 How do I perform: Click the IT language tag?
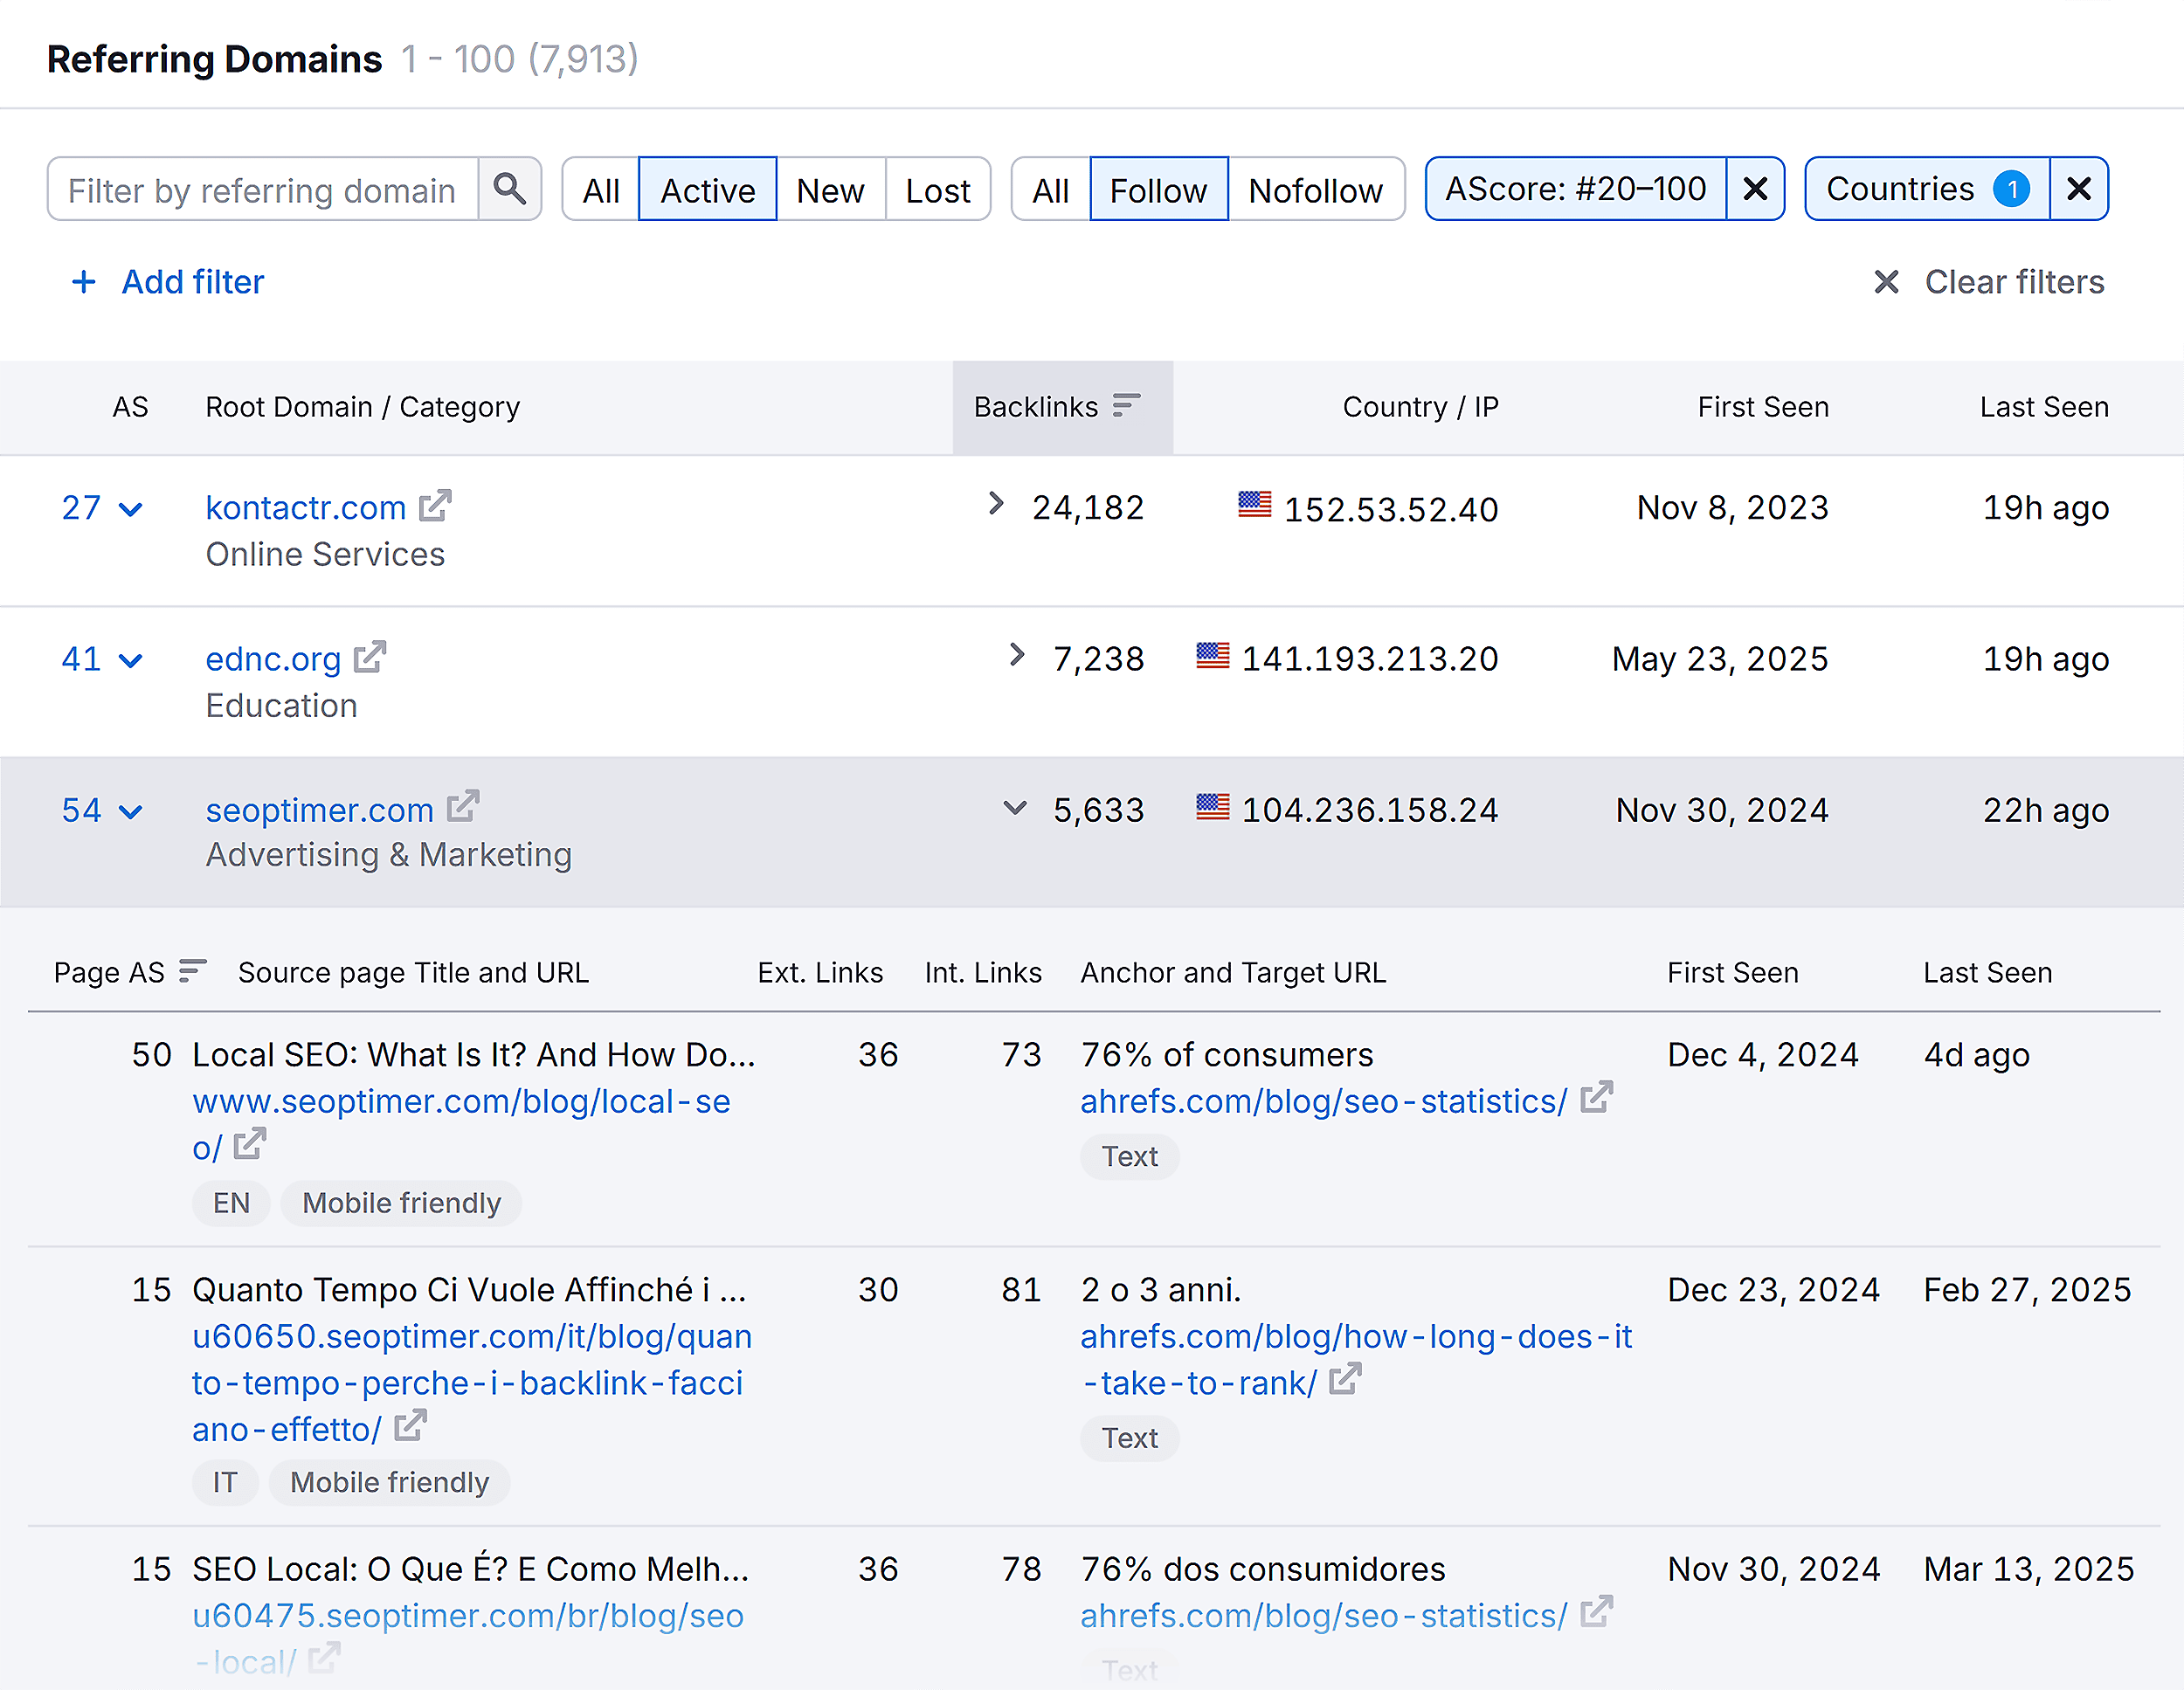click(225, 1482)
